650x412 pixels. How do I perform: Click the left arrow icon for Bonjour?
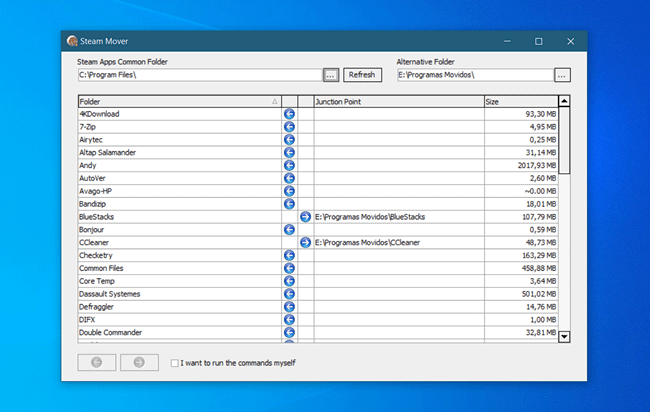point(289,230)
